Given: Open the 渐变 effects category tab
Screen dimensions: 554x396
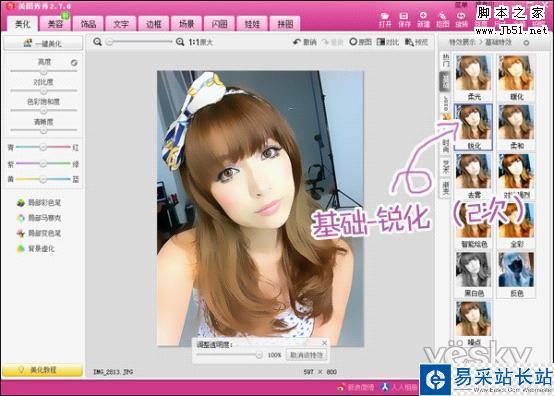Looking at the screenshot, I should [446, 187].
